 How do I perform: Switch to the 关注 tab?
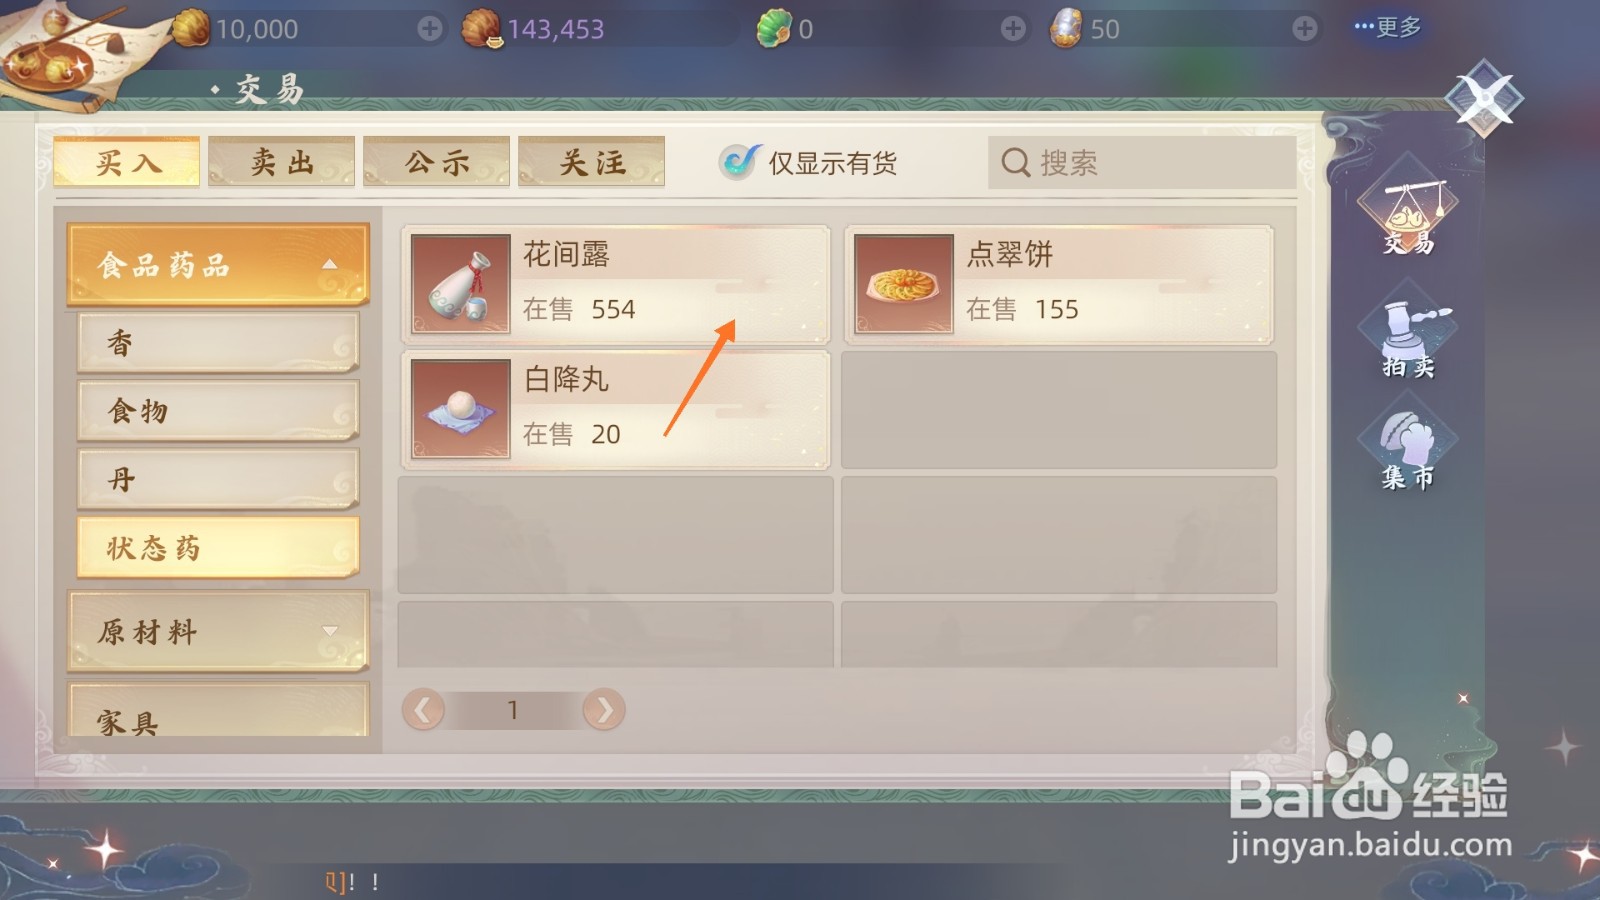tap(592, 162)
